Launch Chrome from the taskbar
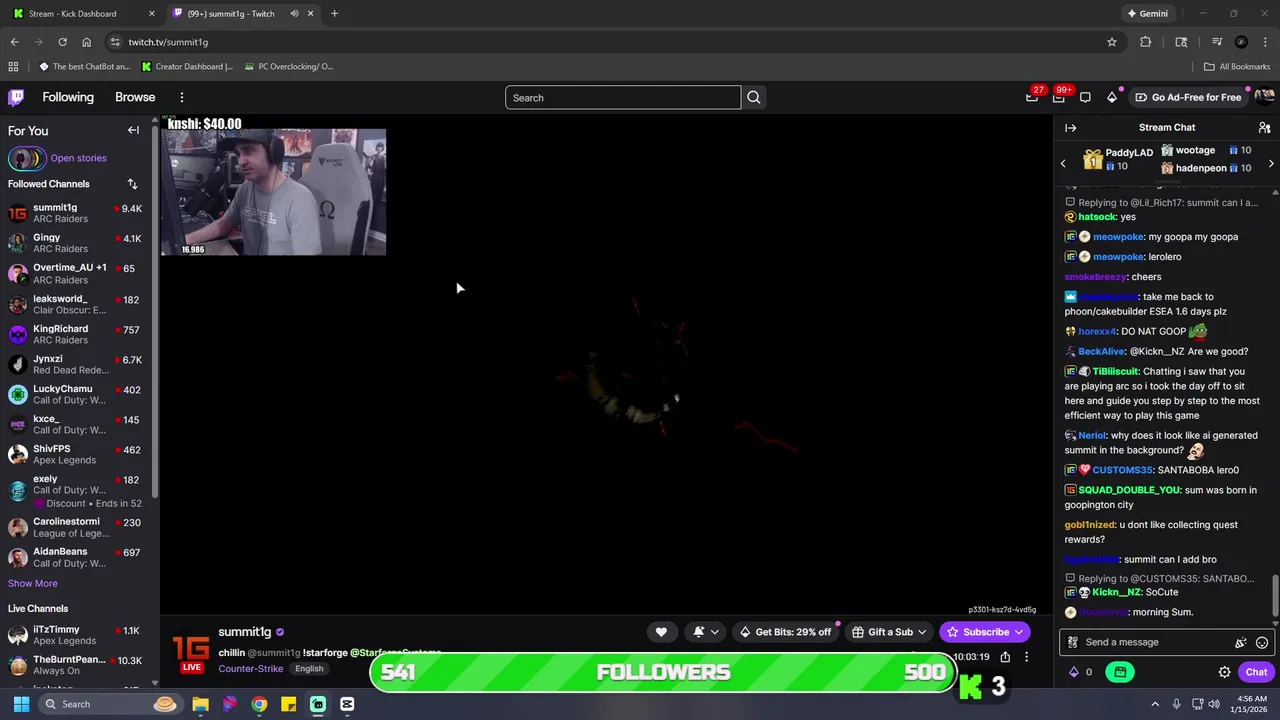The height and width of the screenshot is (720, 1280). click(259, 704)
